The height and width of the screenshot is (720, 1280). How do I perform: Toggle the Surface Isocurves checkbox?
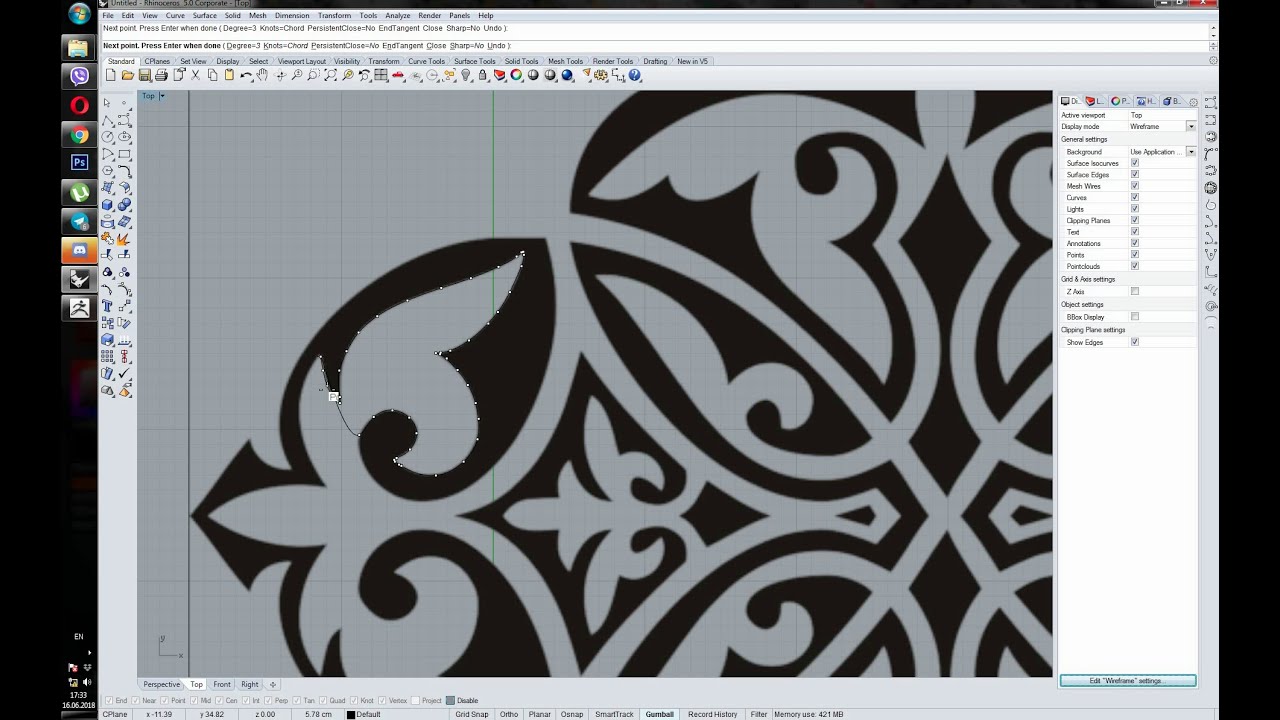click(1134, 163)
